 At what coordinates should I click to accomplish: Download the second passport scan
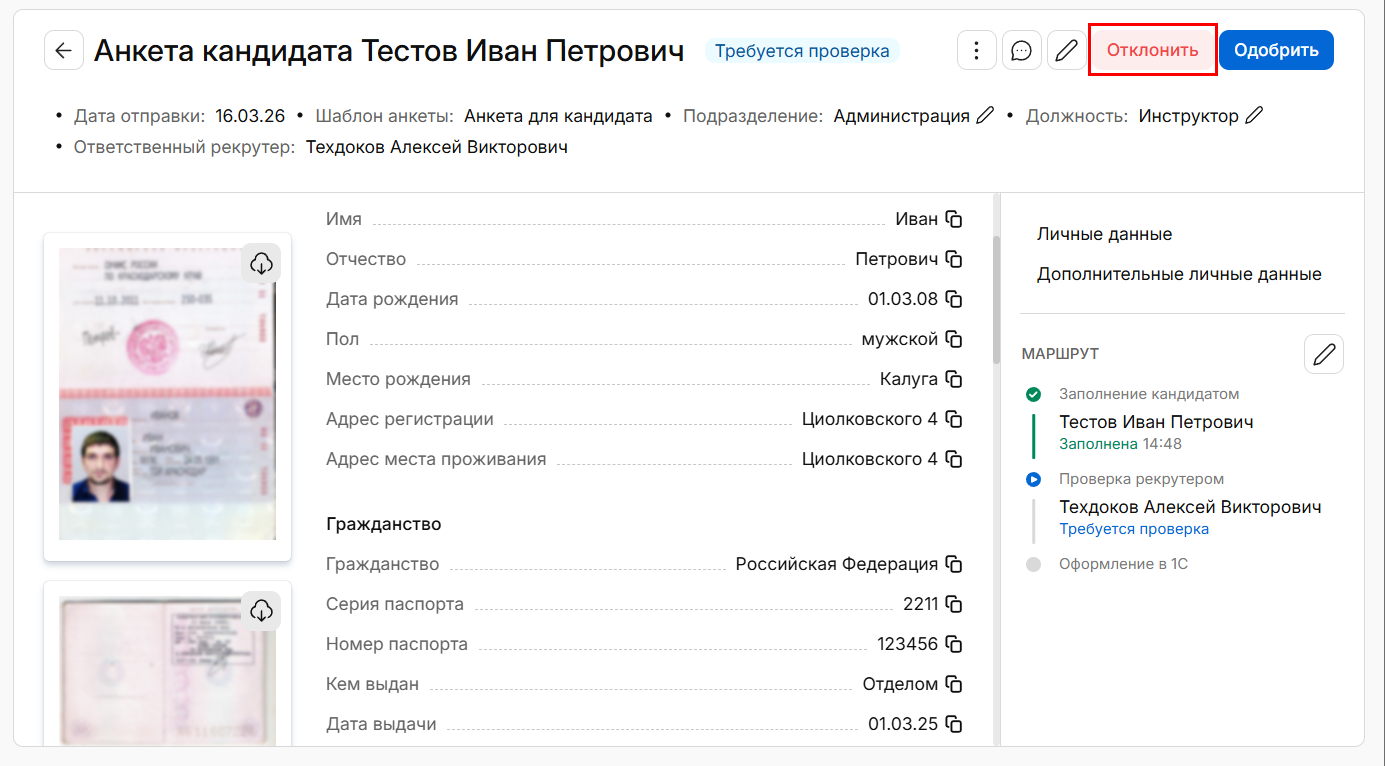click(x=261, y=610)
